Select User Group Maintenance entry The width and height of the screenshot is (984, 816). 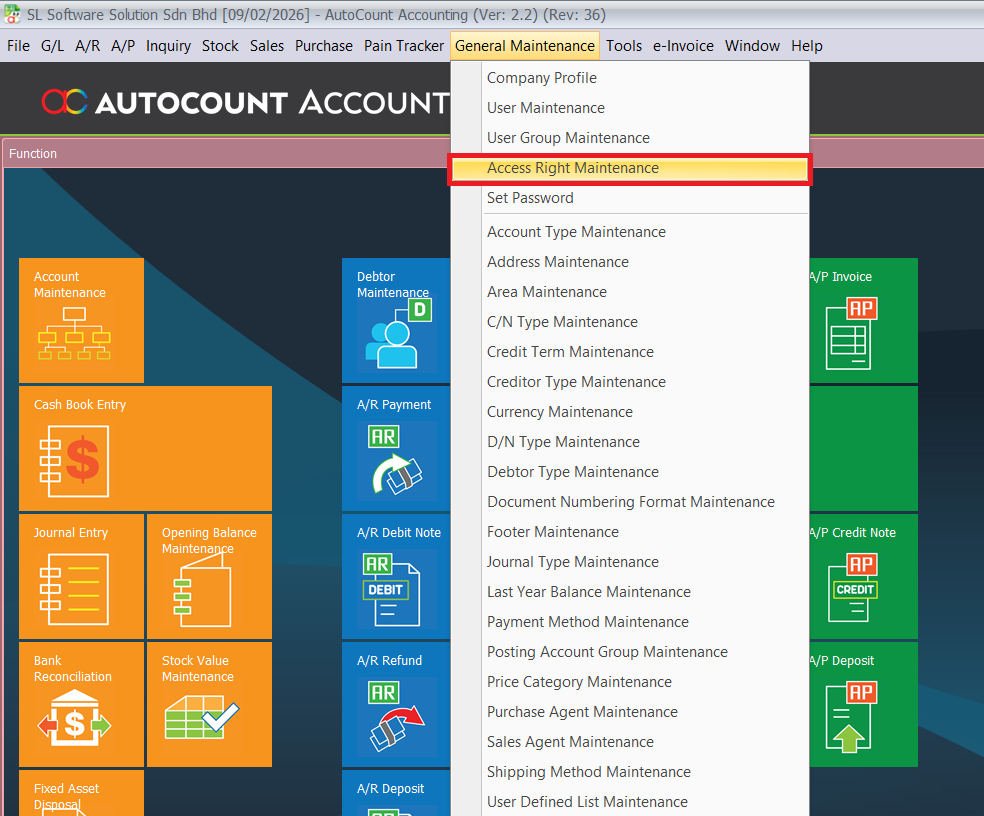pyautogui.click(x=568, y=138)
